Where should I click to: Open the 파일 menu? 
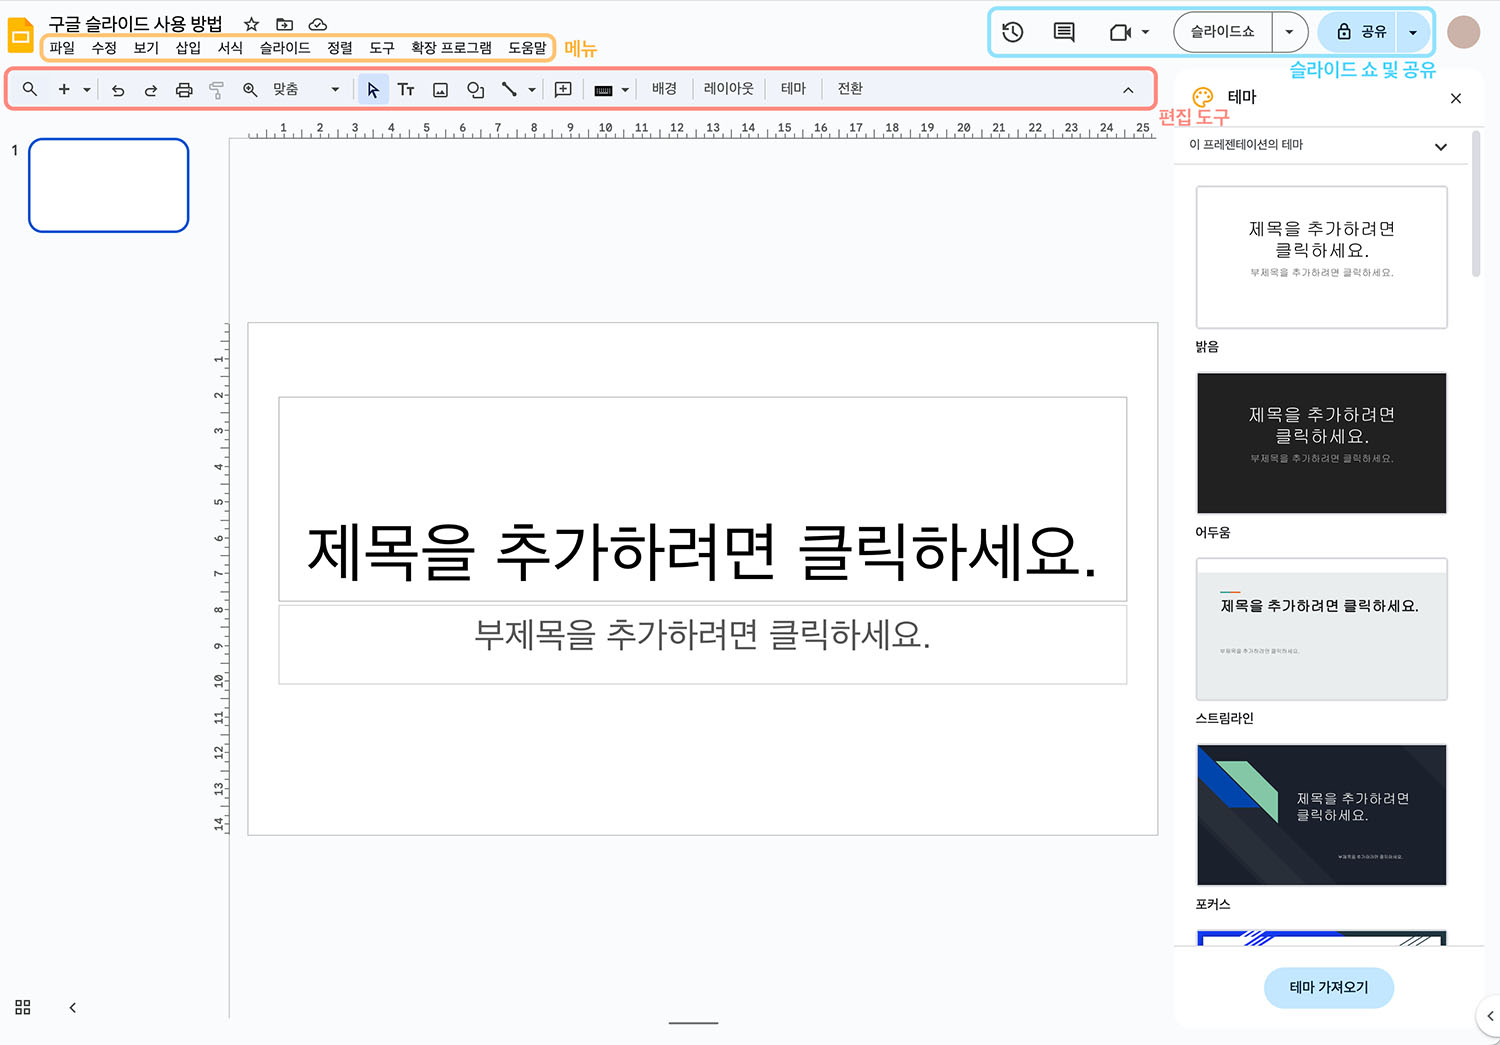tap(62, 47)
